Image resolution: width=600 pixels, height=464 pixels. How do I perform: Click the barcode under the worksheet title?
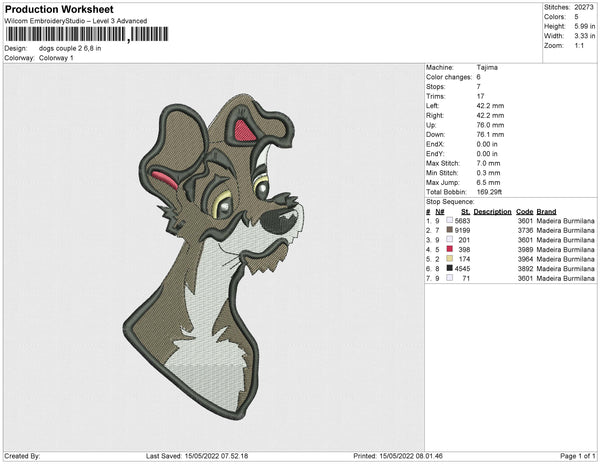point(86,34)
